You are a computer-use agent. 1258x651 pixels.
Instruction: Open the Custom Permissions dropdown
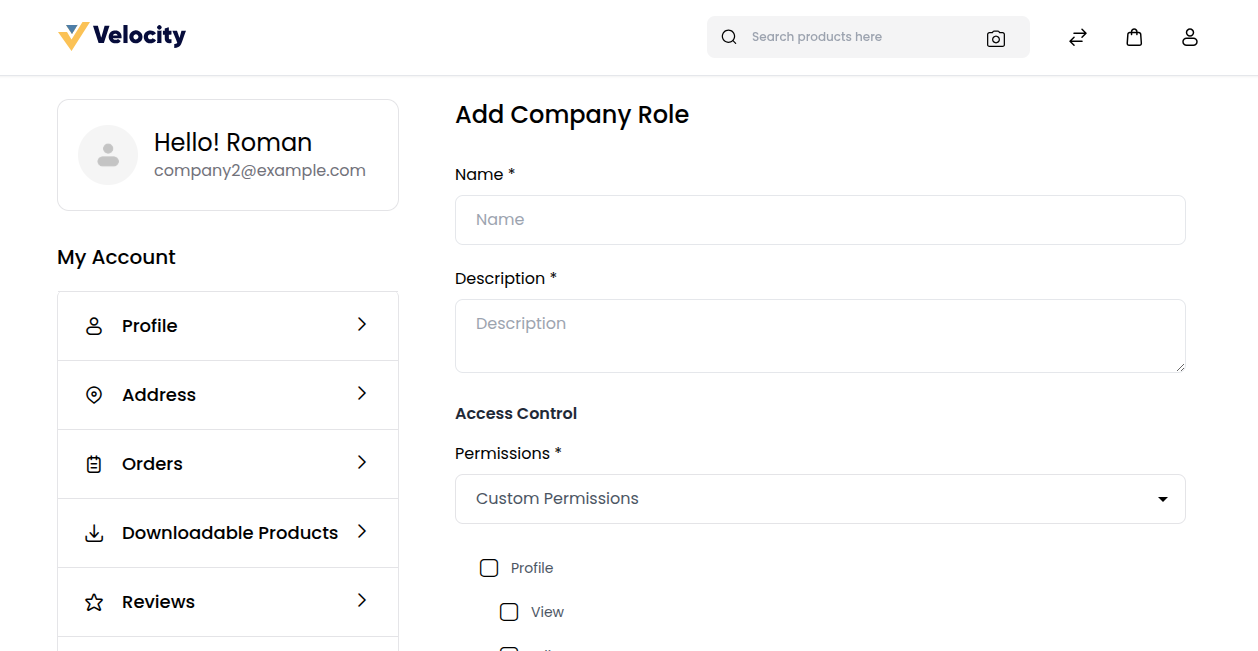[x=820, y=499]
